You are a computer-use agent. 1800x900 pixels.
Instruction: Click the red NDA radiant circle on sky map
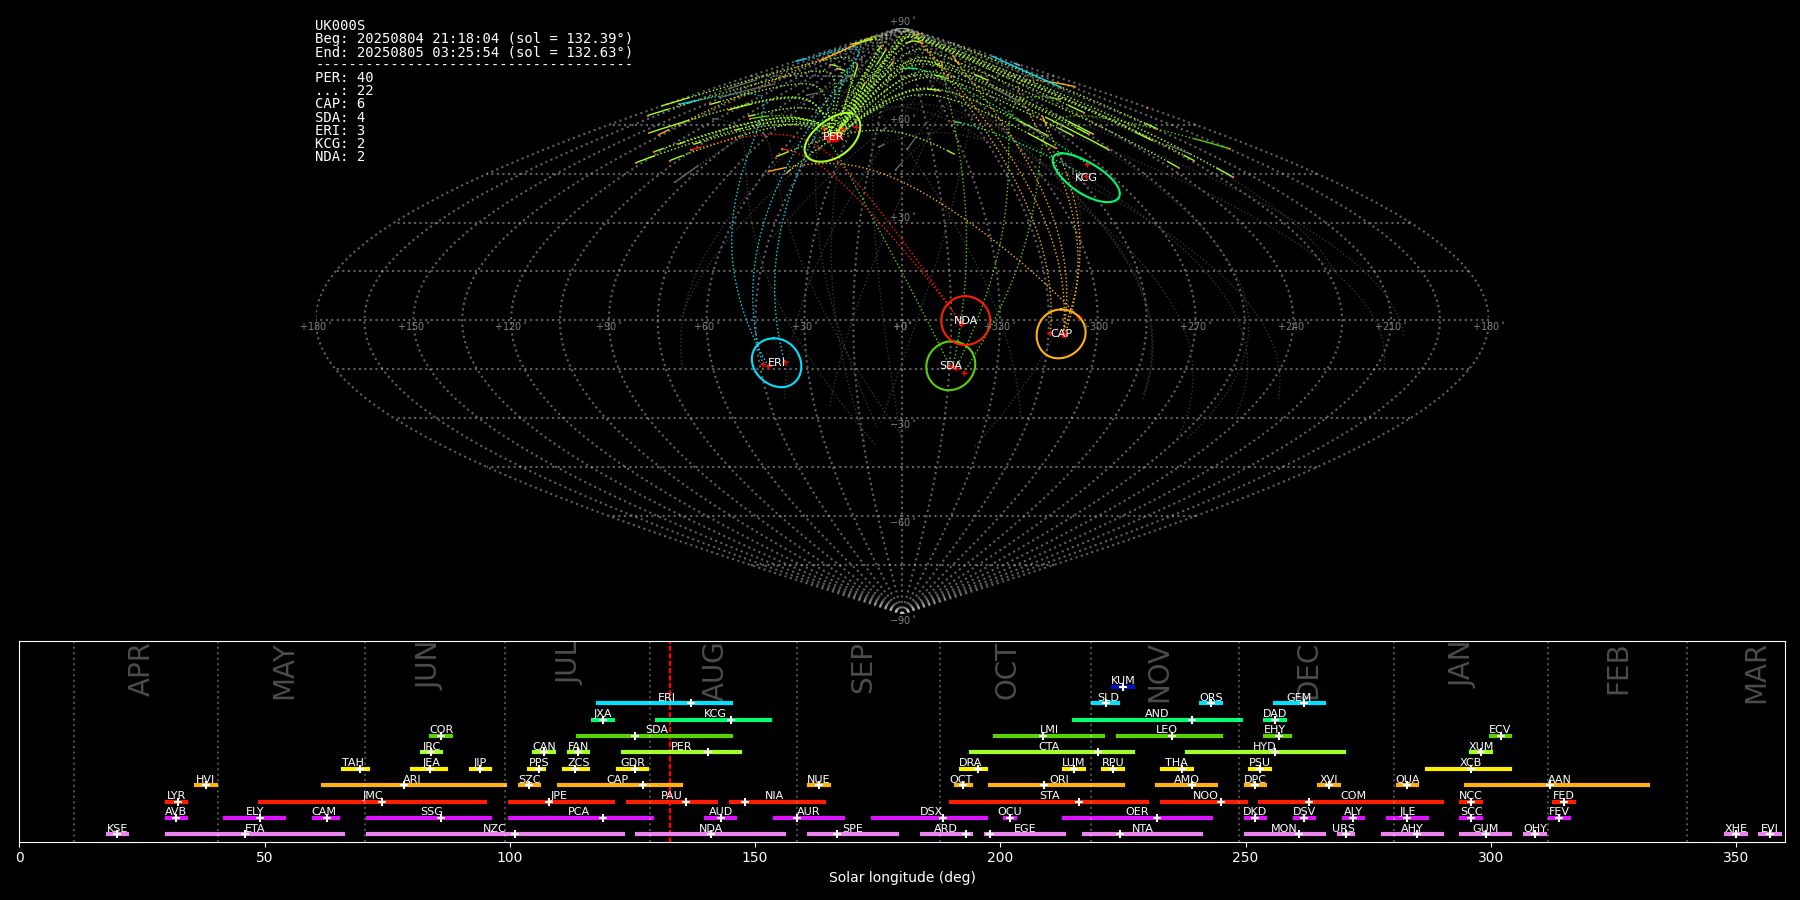(965, 321)
